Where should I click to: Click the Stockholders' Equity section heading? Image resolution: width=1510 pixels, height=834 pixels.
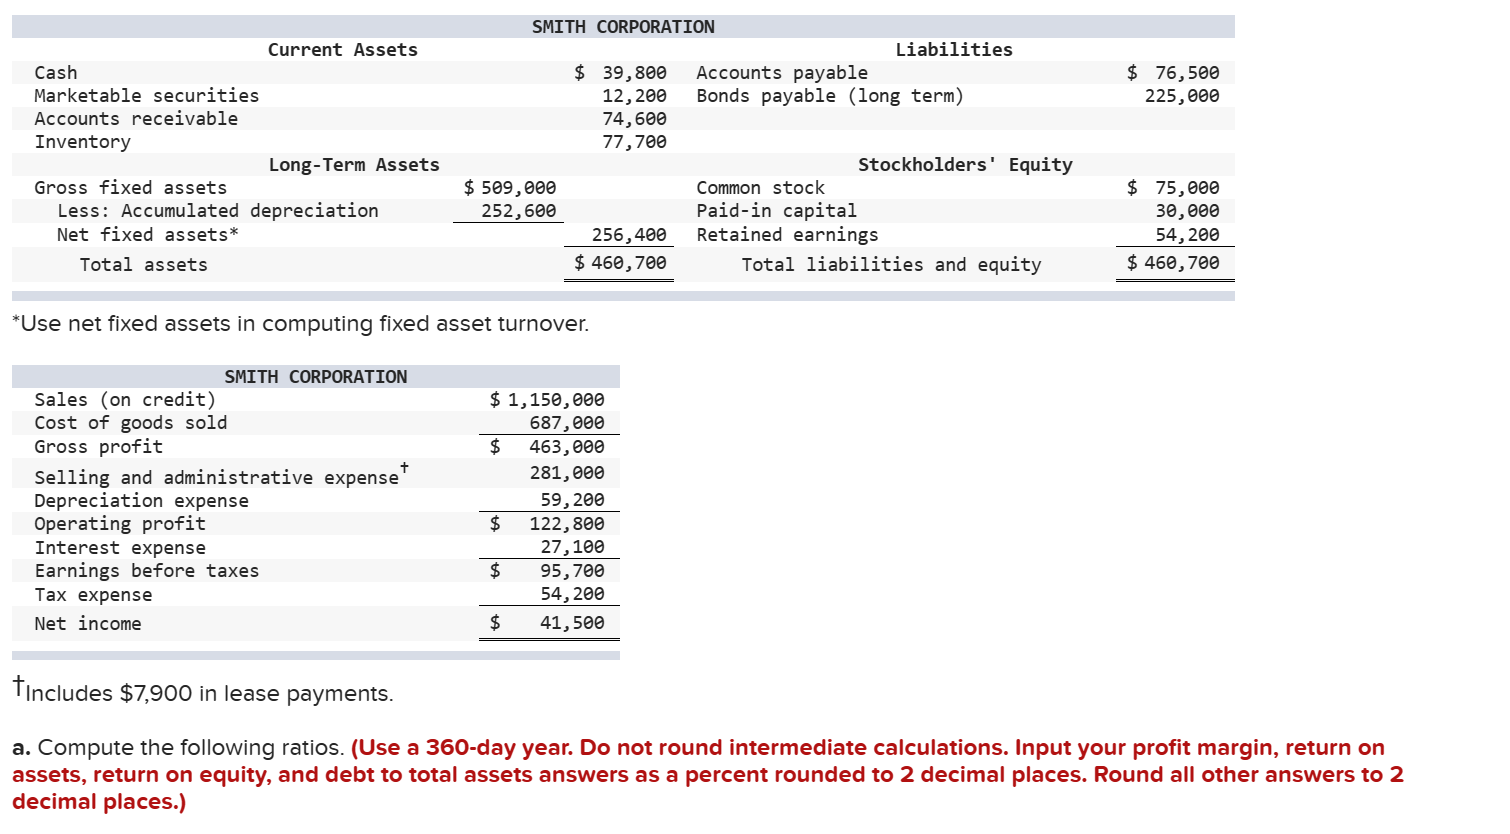click(x=965, y=164)
